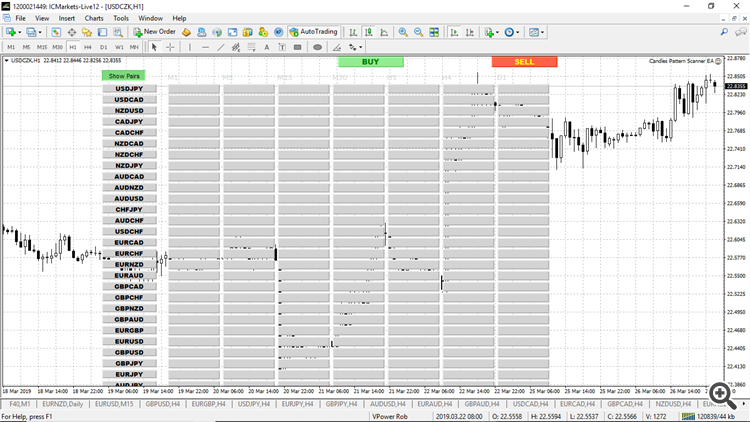Click the New Order button
The width and height of the screenshot is (750, 422).
coord(154,32)
